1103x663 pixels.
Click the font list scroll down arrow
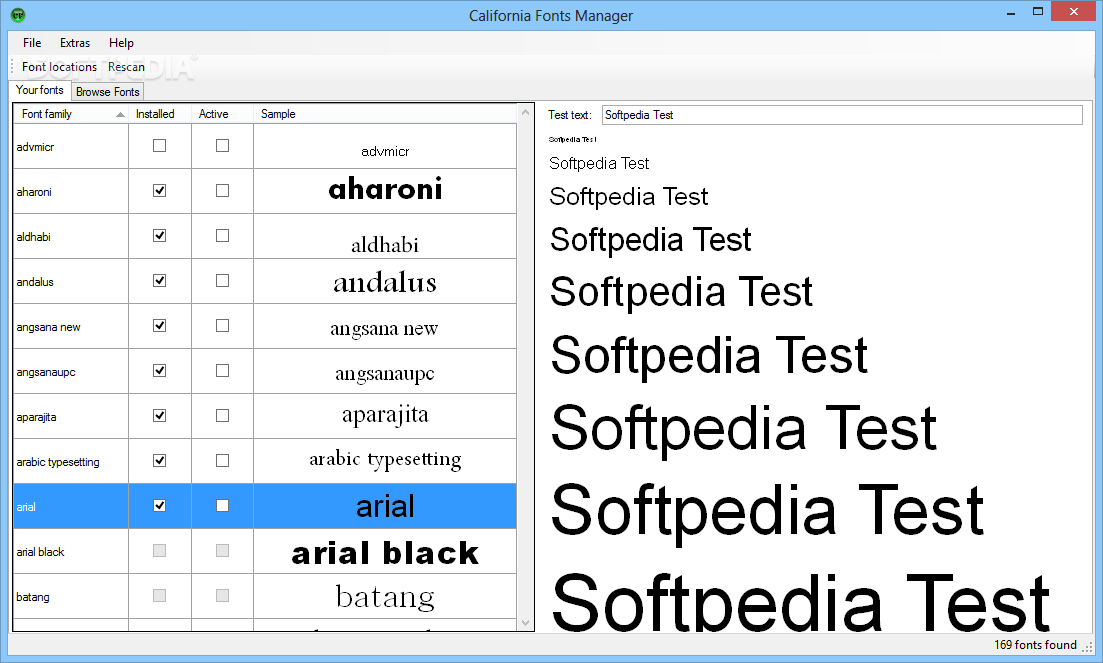pyautogui.click(x=525, y=623)
